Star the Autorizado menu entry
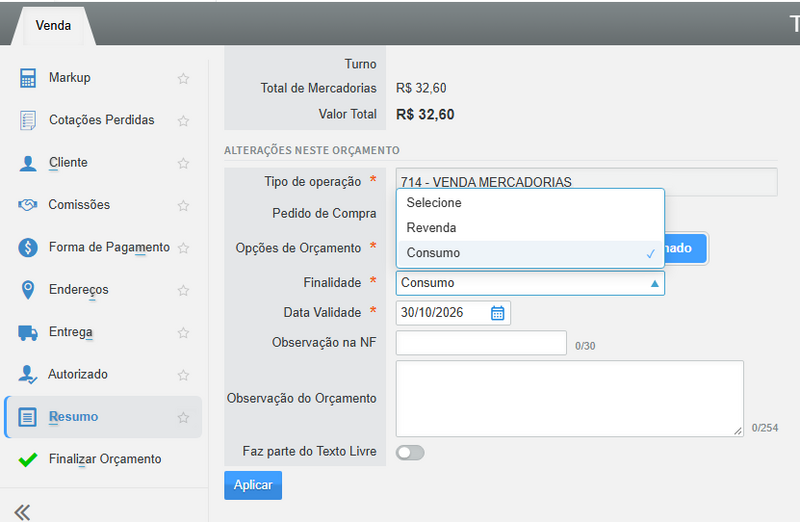The width and height of the screenshot is (800, 522). pos(183,375)
